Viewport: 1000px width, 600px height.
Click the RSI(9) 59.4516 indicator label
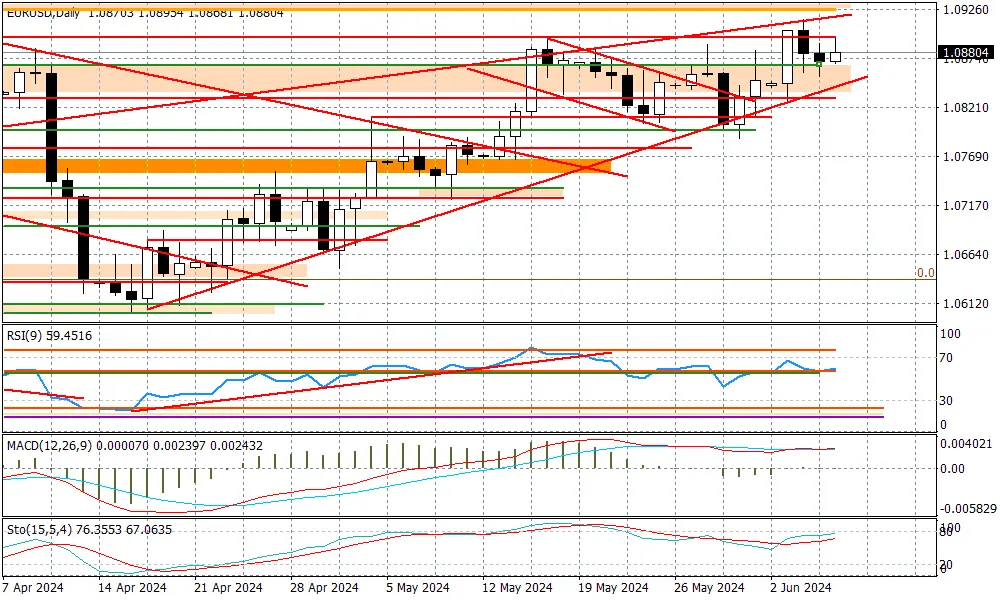[49, 336]
